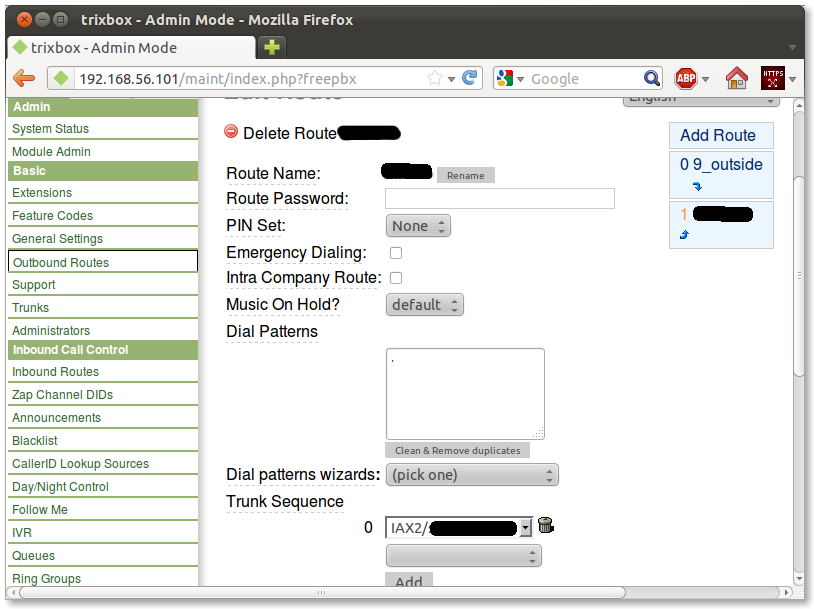This screenshot has width=814, height=609.
Task: Click the Rename button
Action: click(466, 175)
